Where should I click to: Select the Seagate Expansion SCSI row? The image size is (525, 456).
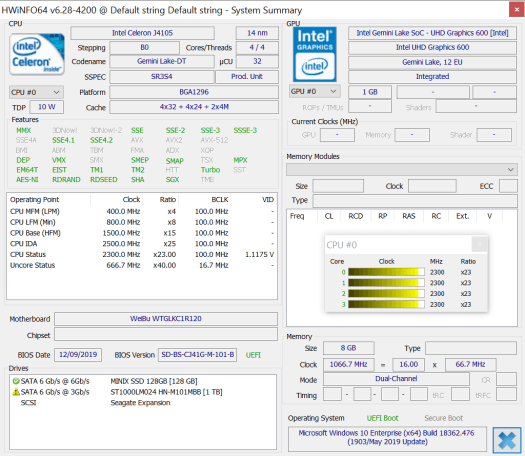142,403
